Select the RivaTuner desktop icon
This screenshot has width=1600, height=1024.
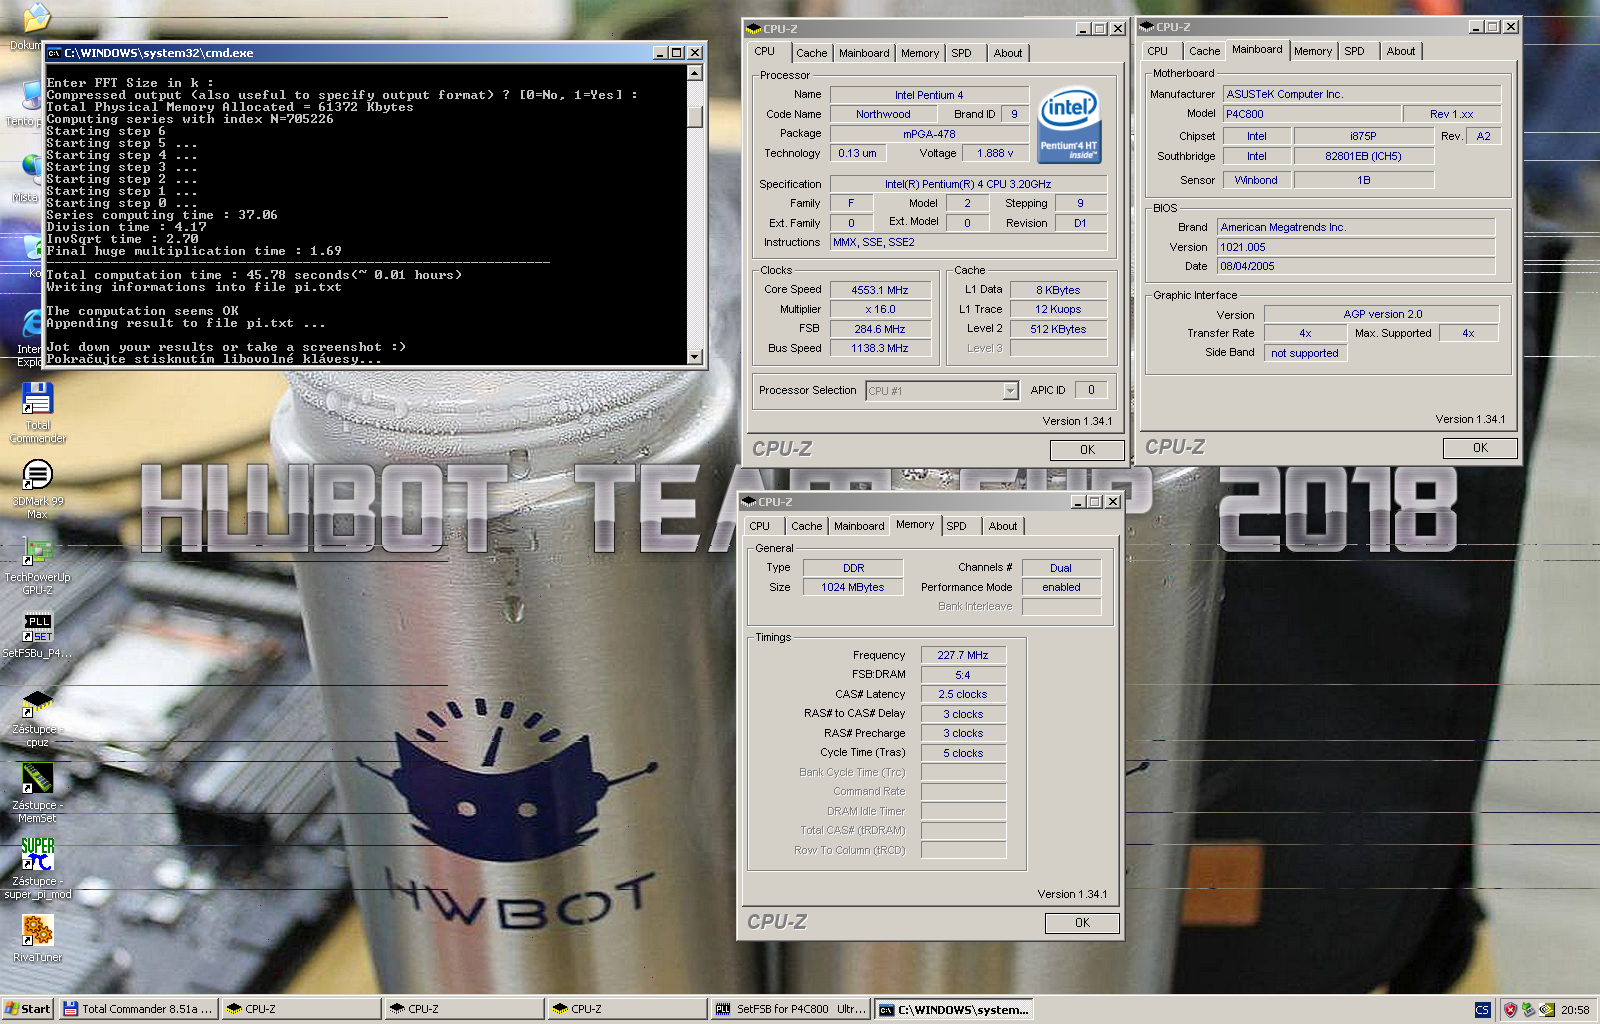(x=37, y=930)
